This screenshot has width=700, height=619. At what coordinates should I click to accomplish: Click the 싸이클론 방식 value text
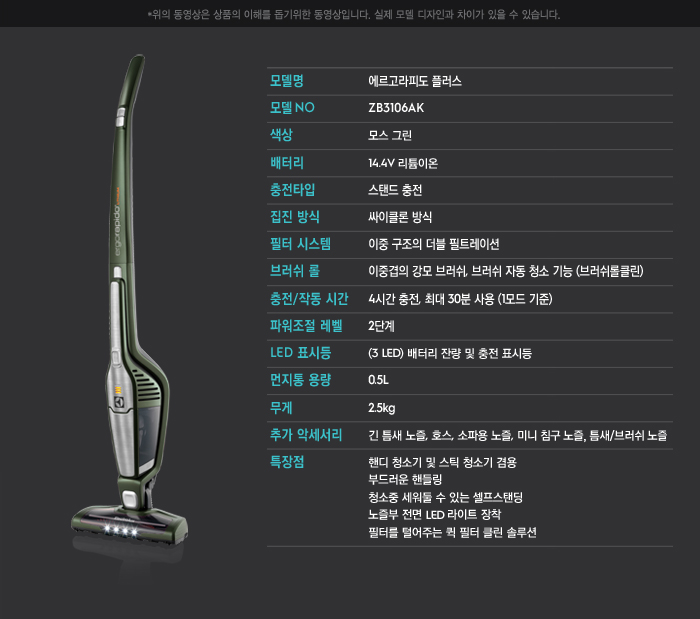(400, 217)
